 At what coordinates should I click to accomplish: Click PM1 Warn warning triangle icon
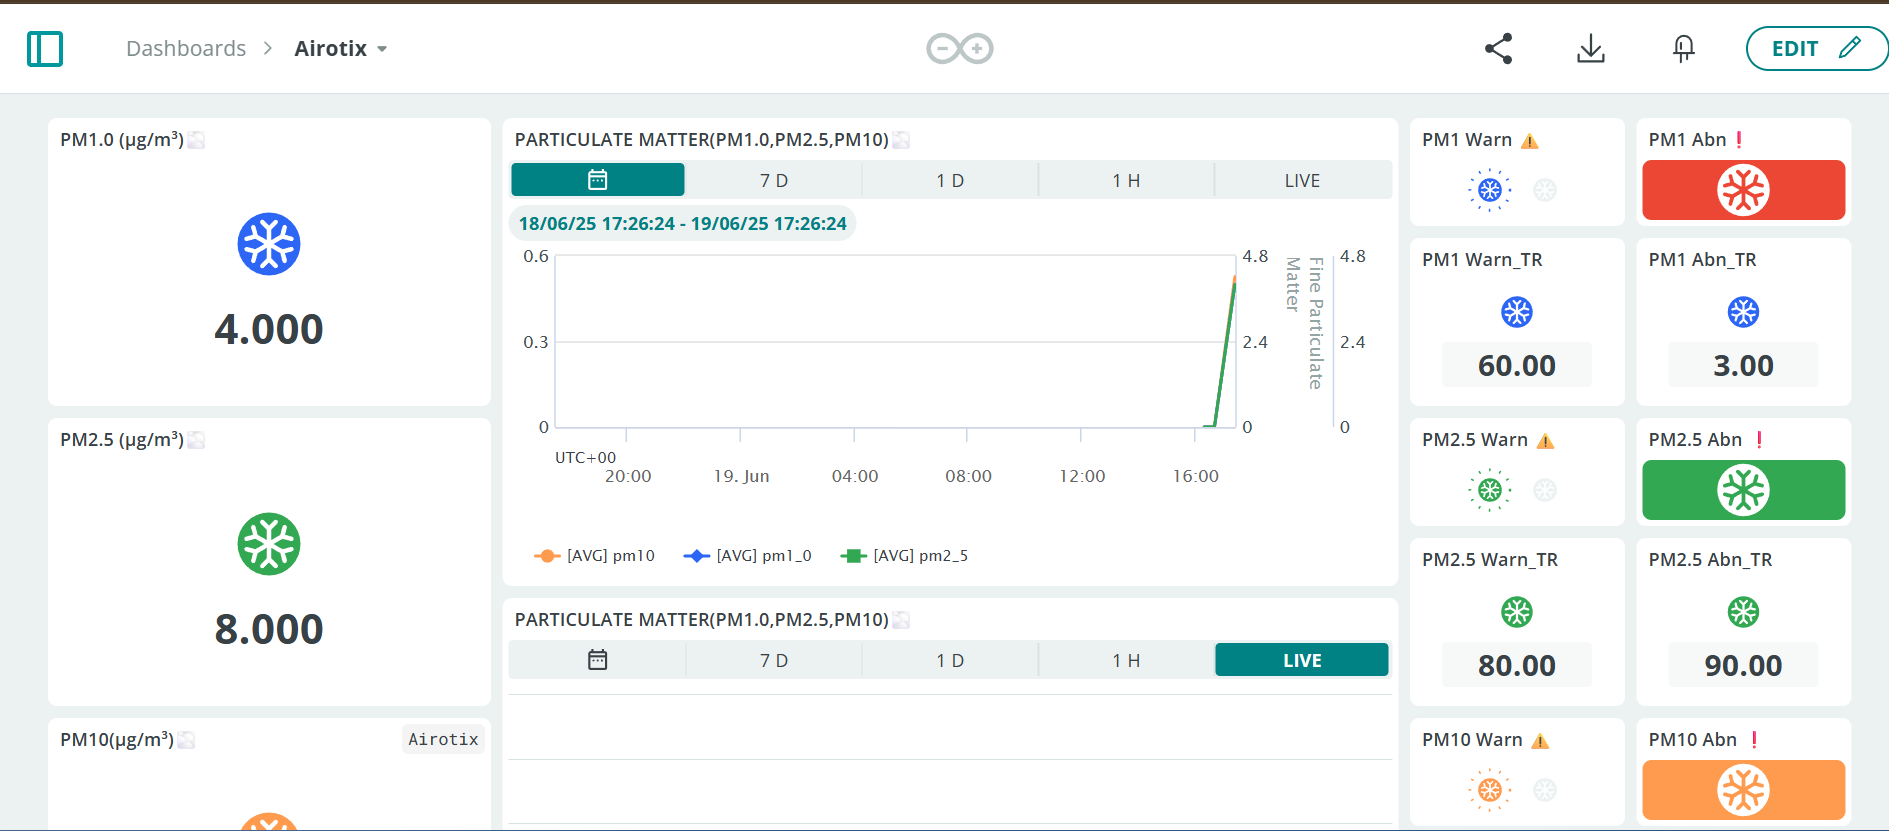pyautogui.click(x=1530, y=141)
